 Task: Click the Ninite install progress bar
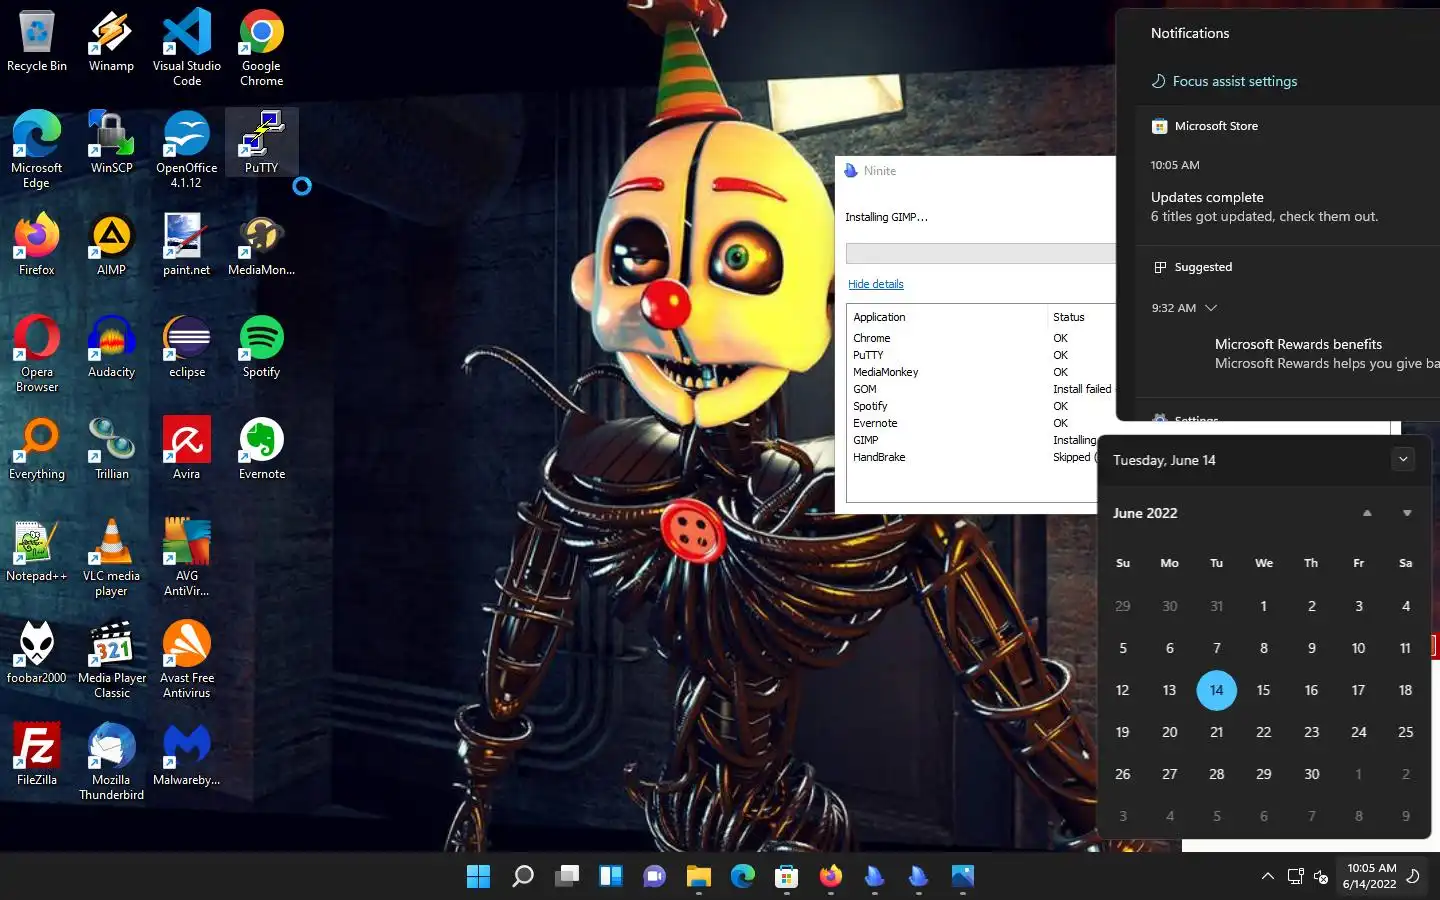point(980,253)
